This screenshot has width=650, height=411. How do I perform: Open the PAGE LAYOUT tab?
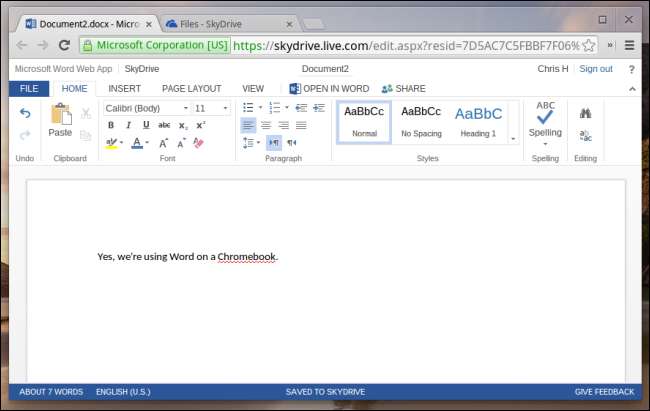[191, 89]
